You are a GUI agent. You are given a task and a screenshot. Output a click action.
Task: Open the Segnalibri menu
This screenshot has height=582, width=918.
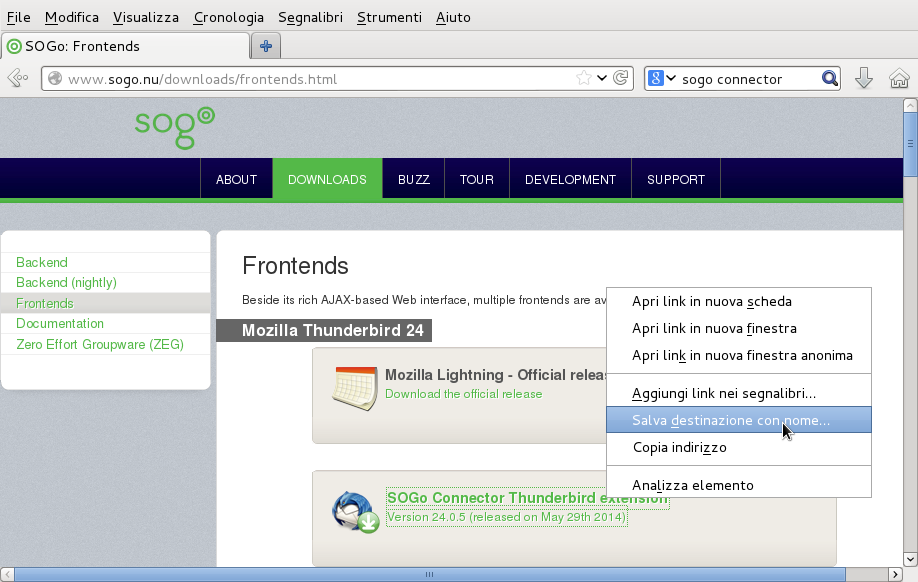click(x=310, y=17)
